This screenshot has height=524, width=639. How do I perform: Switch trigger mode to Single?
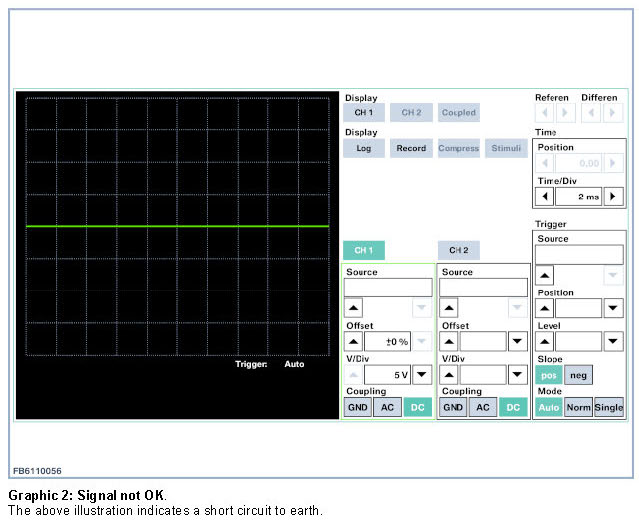click(609, 407)
